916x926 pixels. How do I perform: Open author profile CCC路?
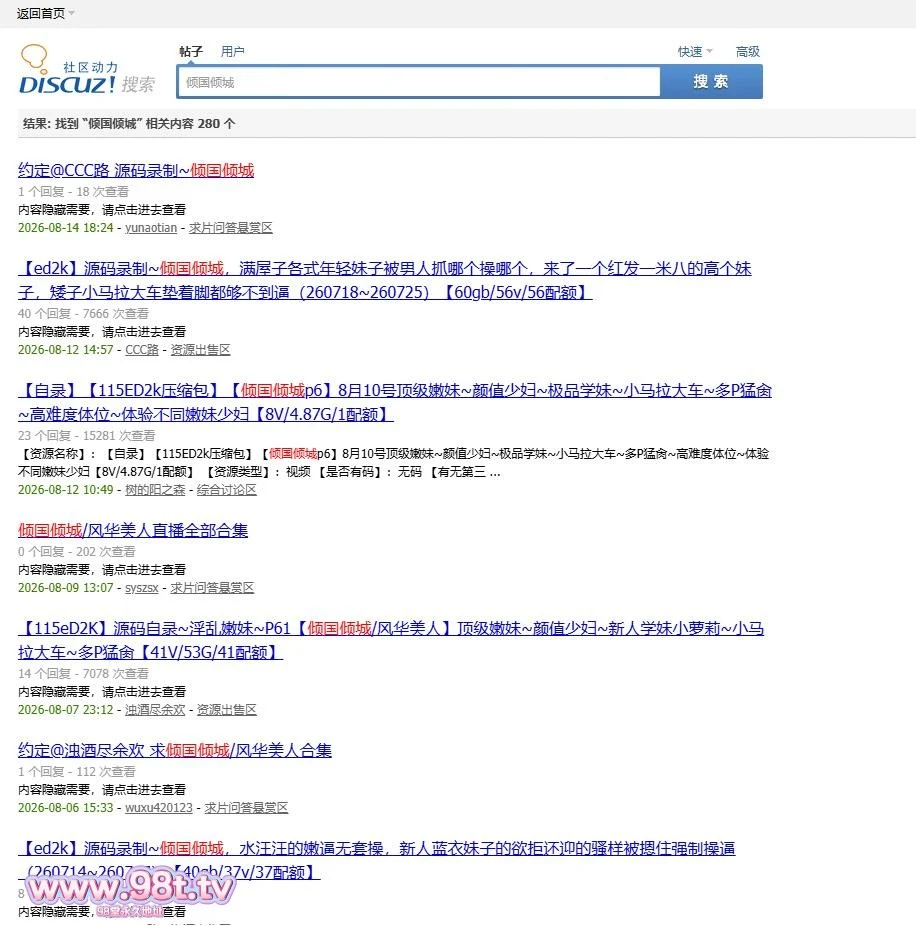(x=142, y=350)
